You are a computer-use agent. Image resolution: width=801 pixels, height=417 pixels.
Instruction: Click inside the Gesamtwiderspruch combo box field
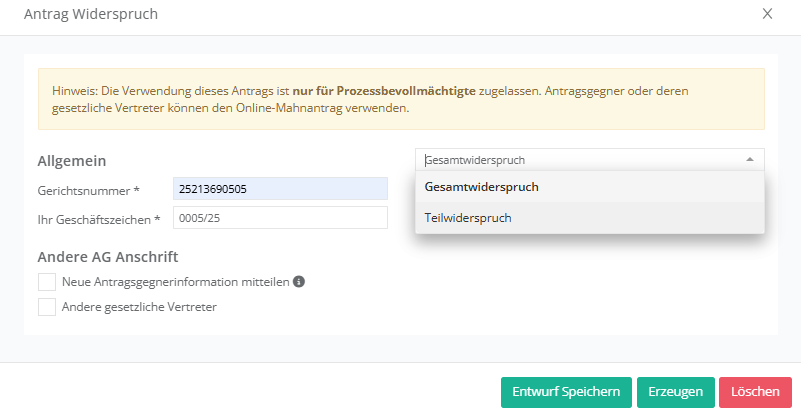(x=580, y=160)
